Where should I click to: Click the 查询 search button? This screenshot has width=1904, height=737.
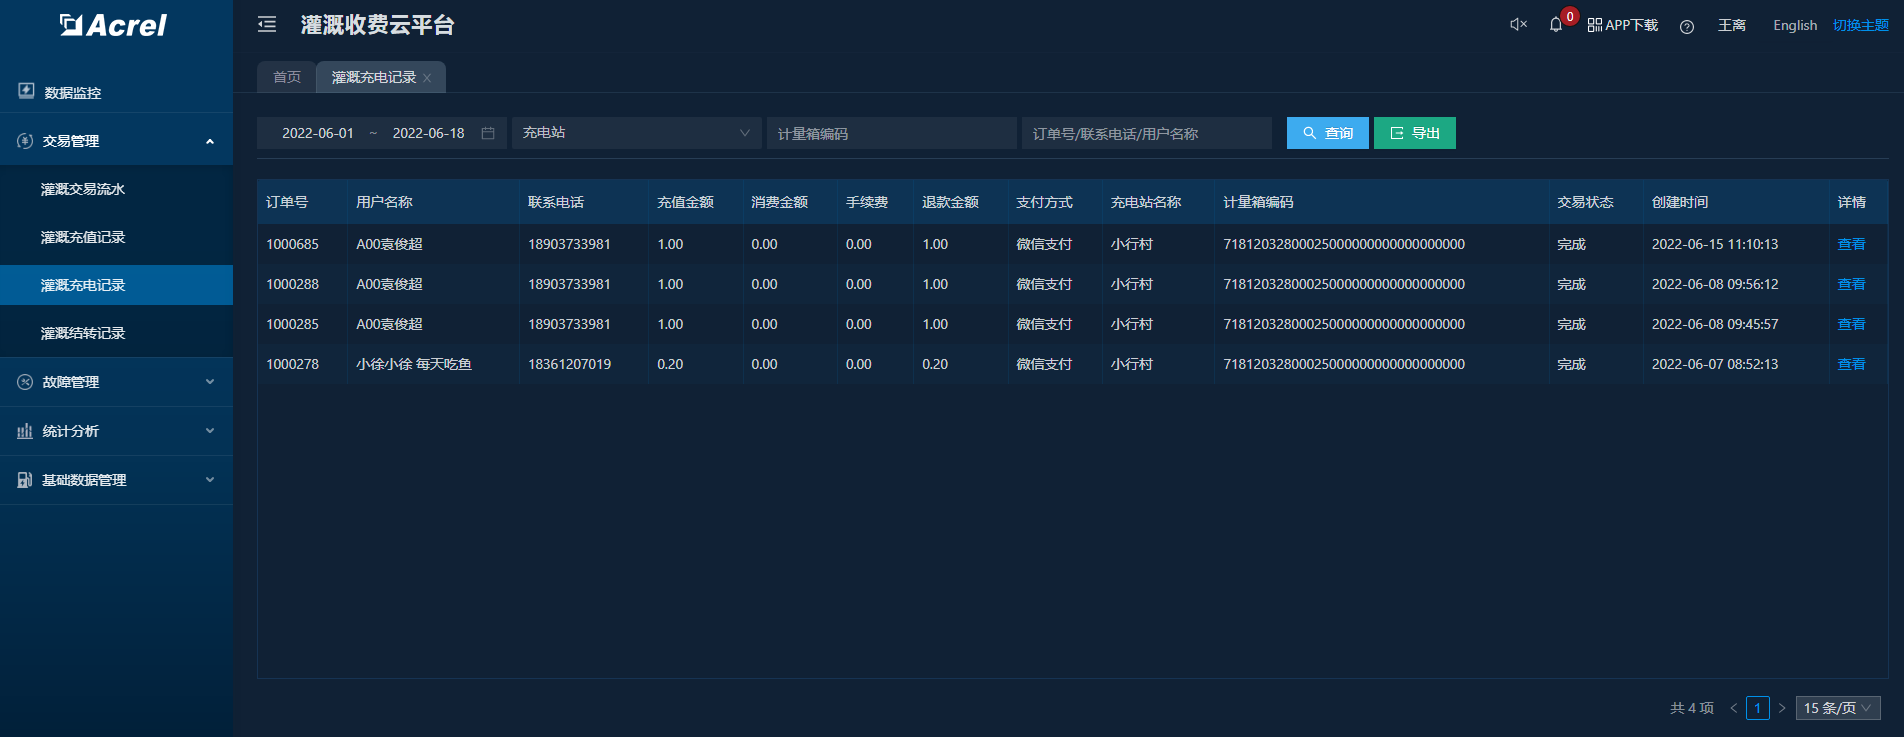1328,133
